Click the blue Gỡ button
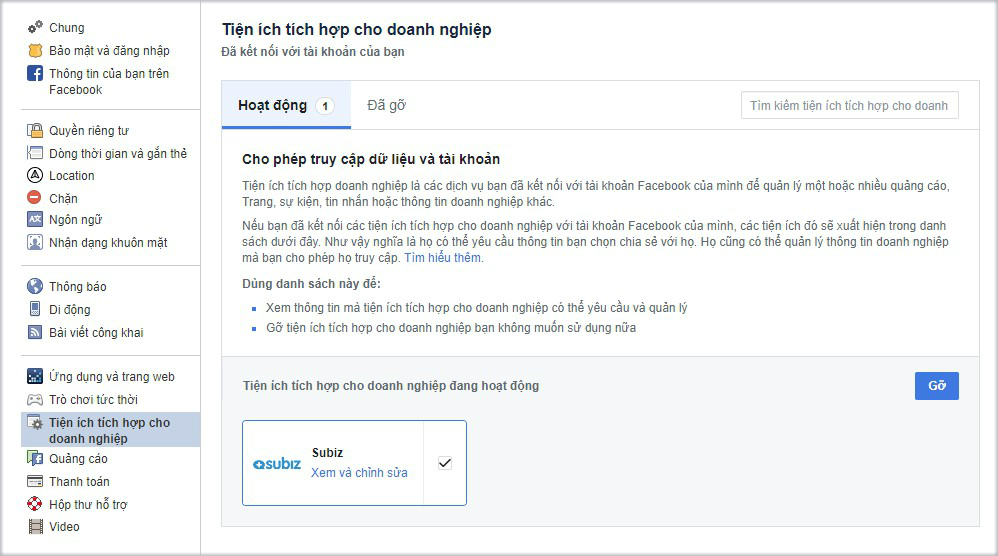 936,386
